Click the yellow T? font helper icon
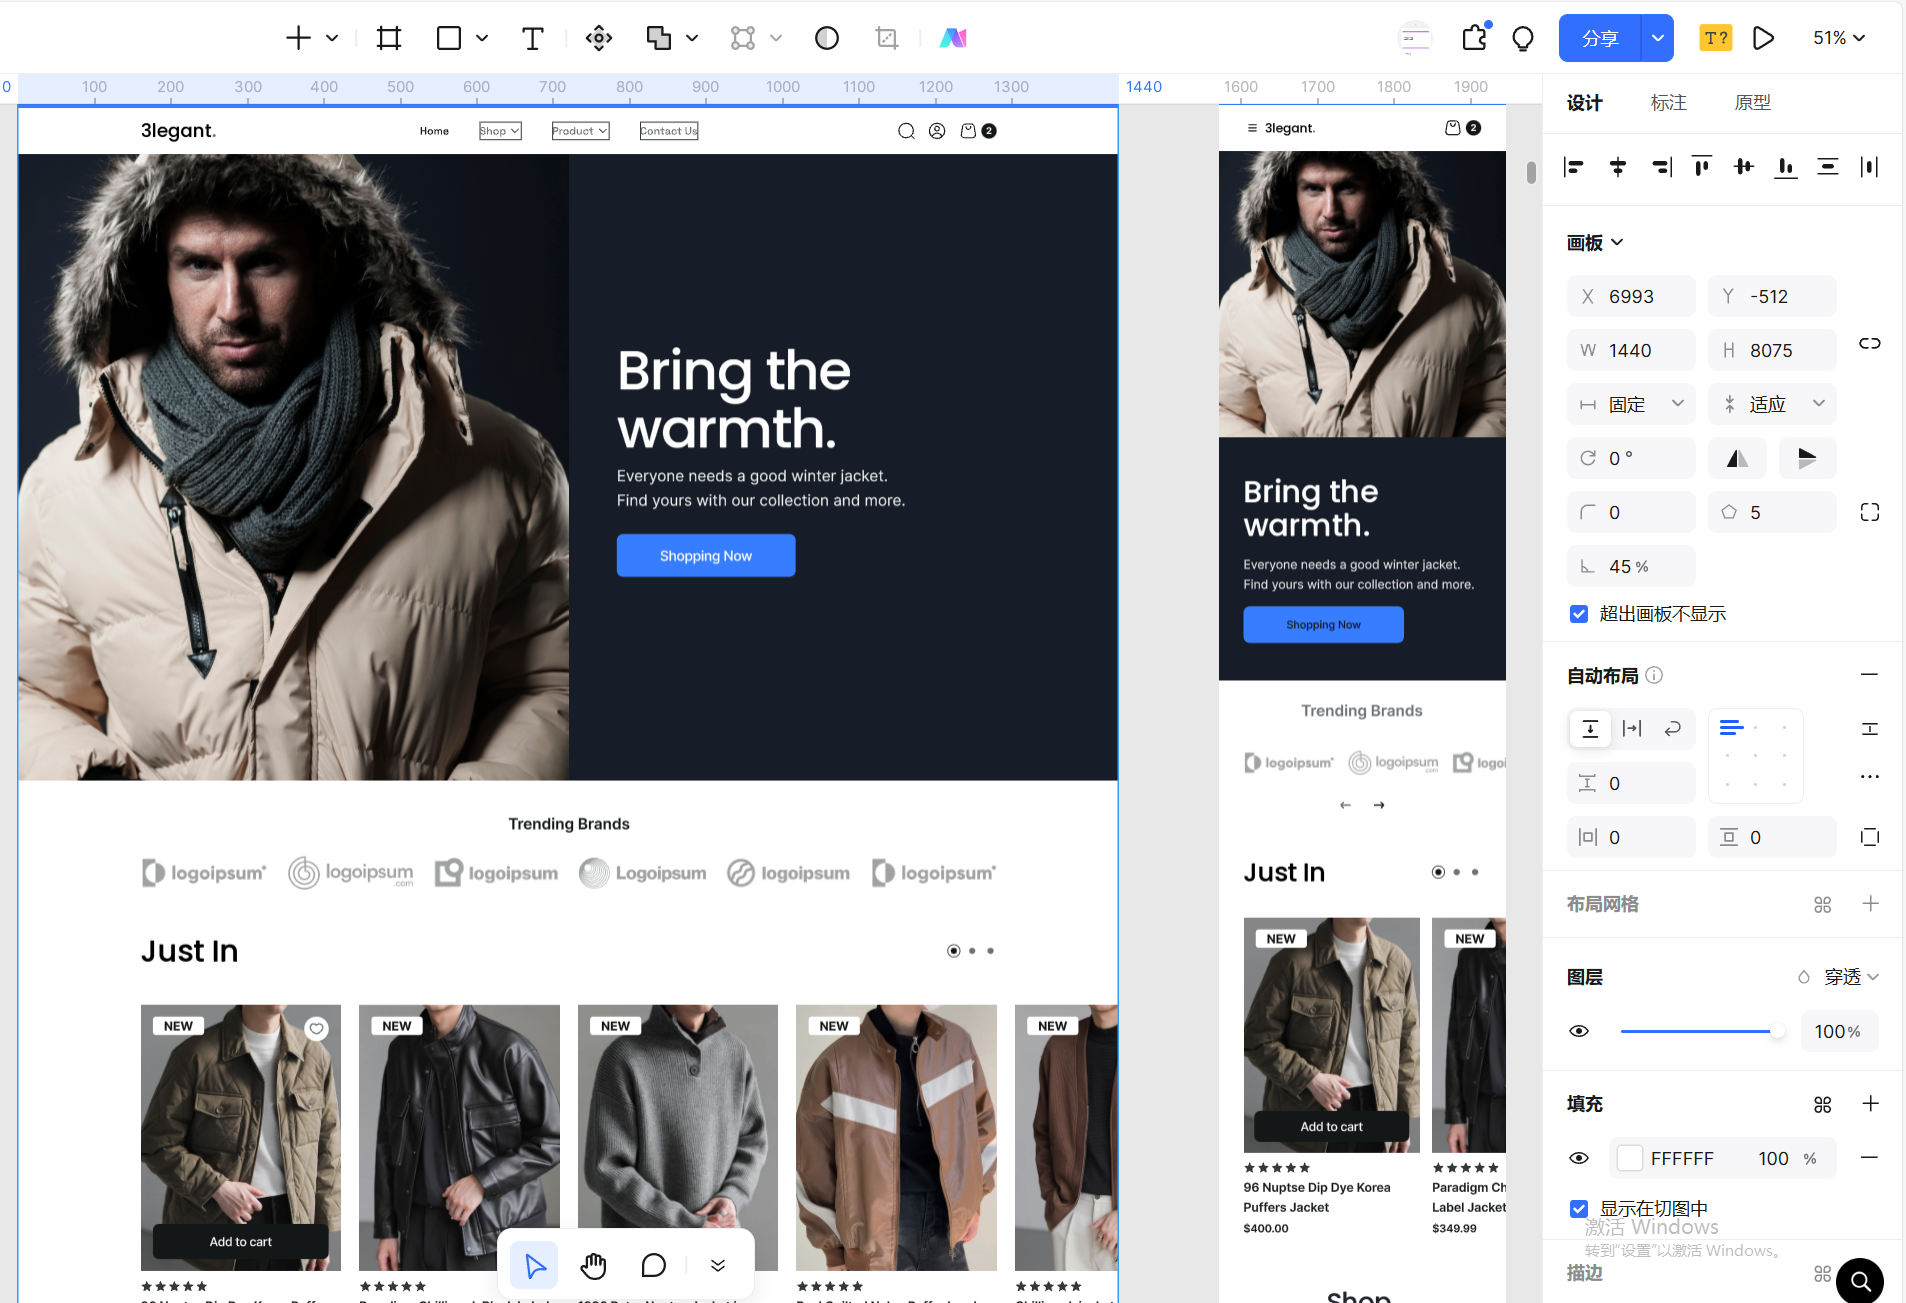The image size is (1906, 1303). coord(1716,38)
